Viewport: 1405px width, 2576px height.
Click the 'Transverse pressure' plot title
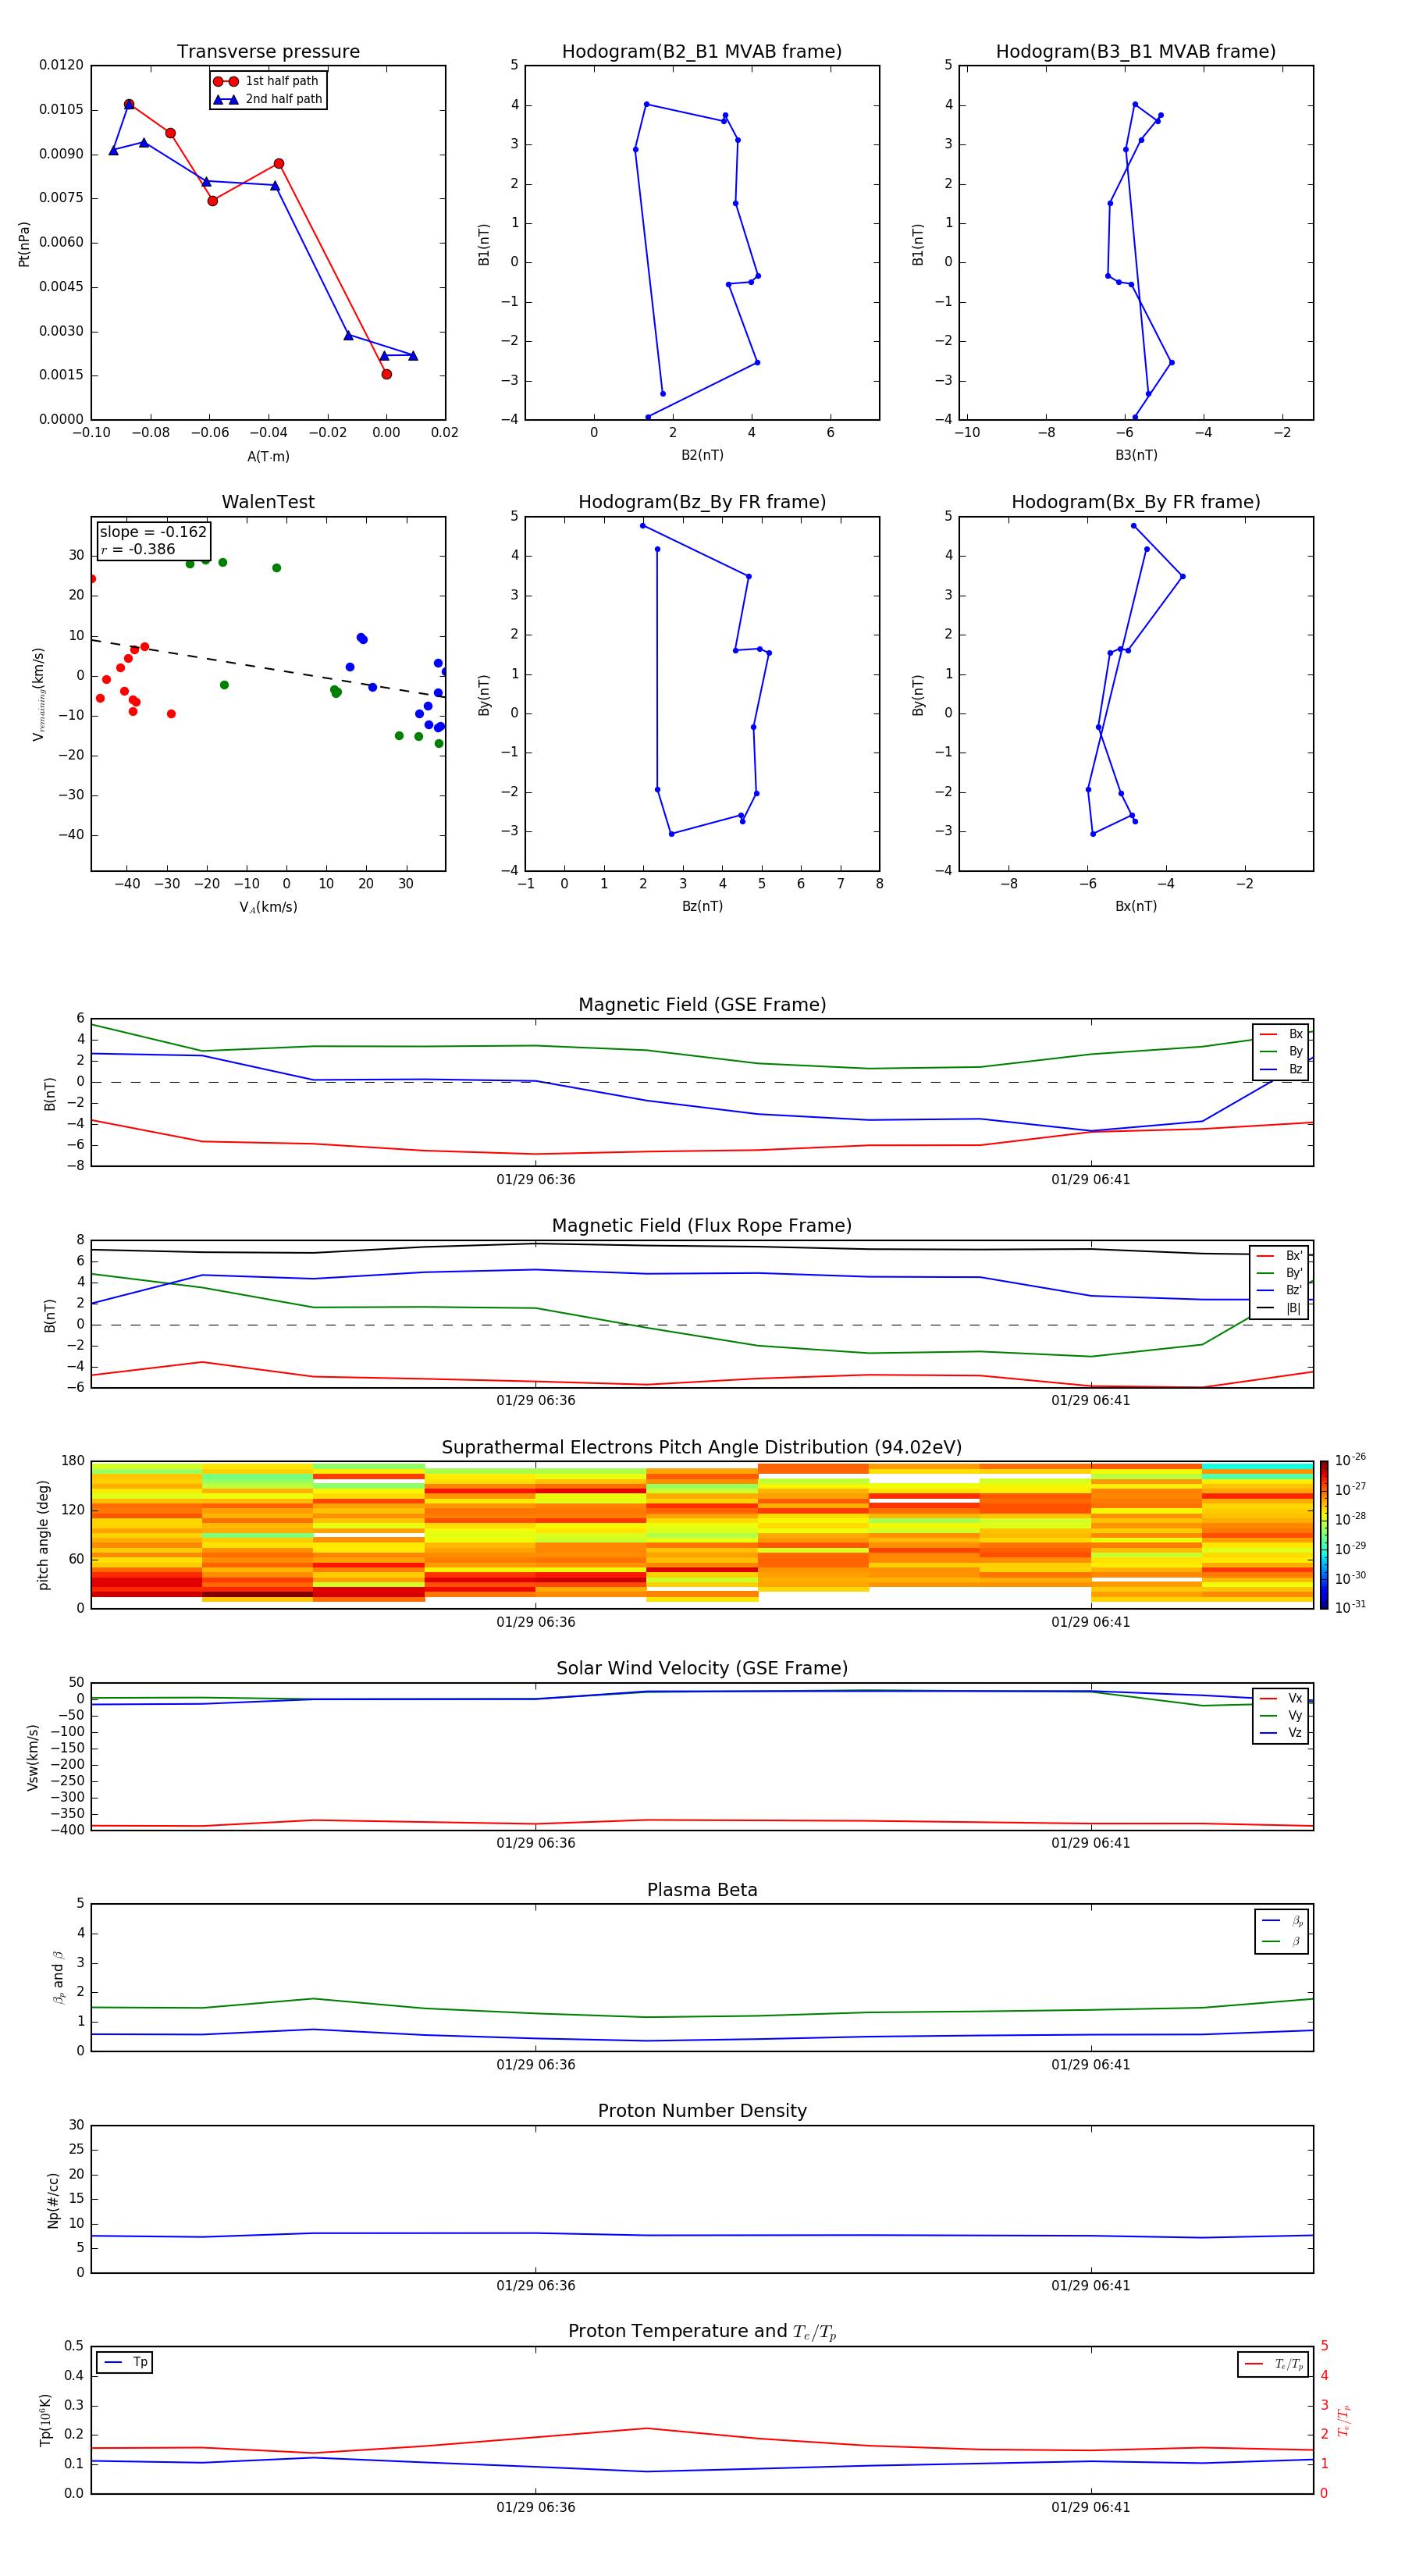click(268, 51)
